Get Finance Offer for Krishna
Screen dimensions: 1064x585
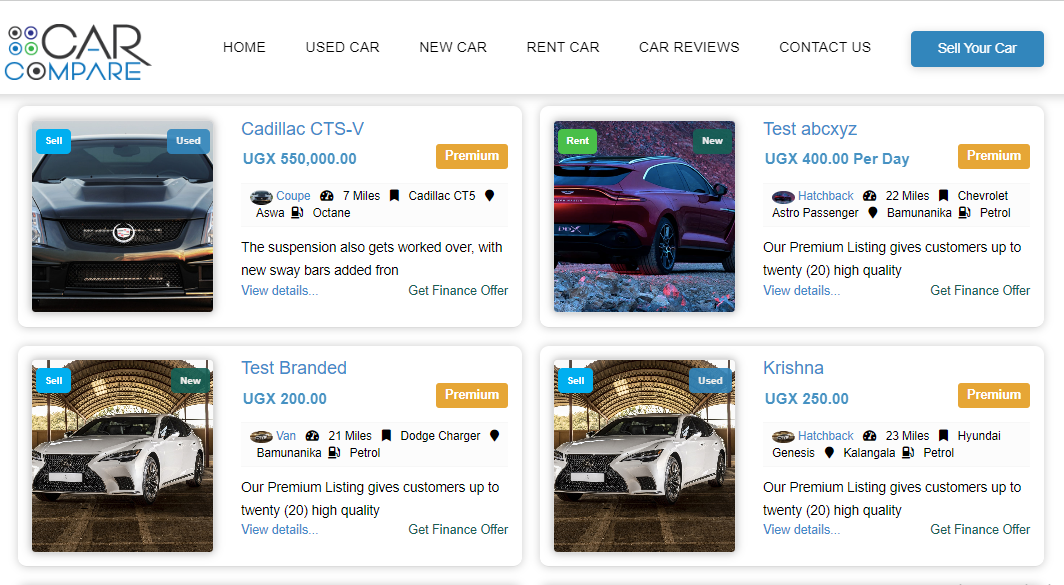980,529
